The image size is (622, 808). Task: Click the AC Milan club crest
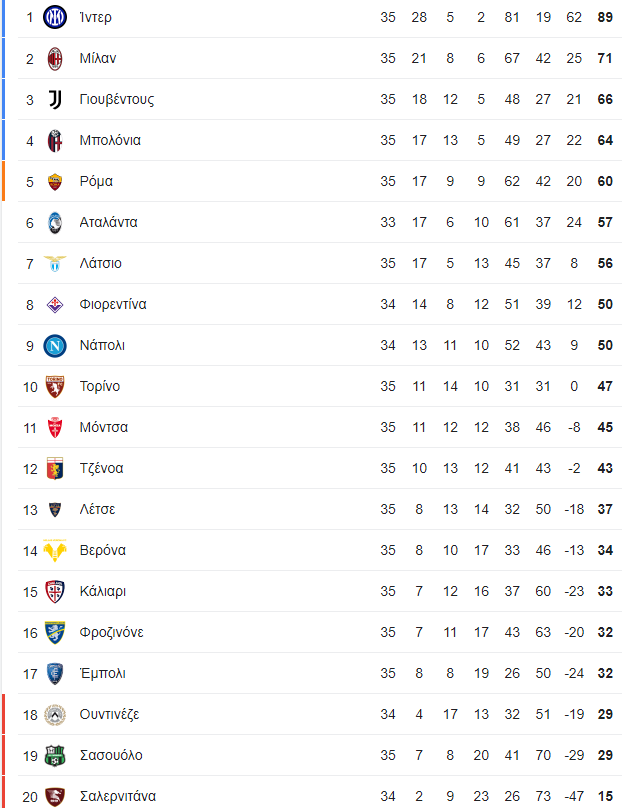(x=55, y=58)
